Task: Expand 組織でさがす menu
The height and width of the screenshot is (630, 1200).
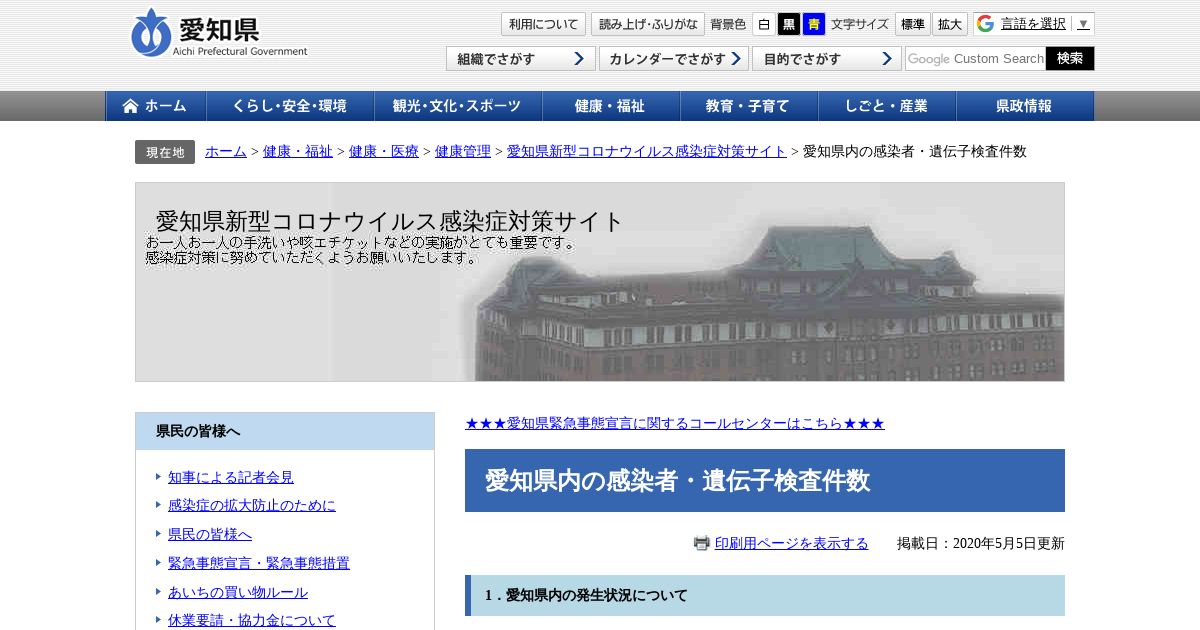Action: (521, 59)
